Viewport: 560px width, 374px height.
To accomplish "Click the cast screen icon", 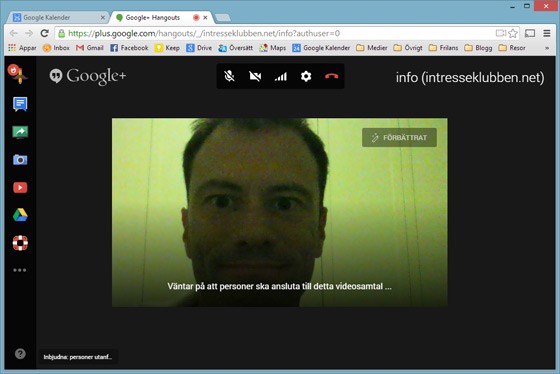I will pos(530,33).
